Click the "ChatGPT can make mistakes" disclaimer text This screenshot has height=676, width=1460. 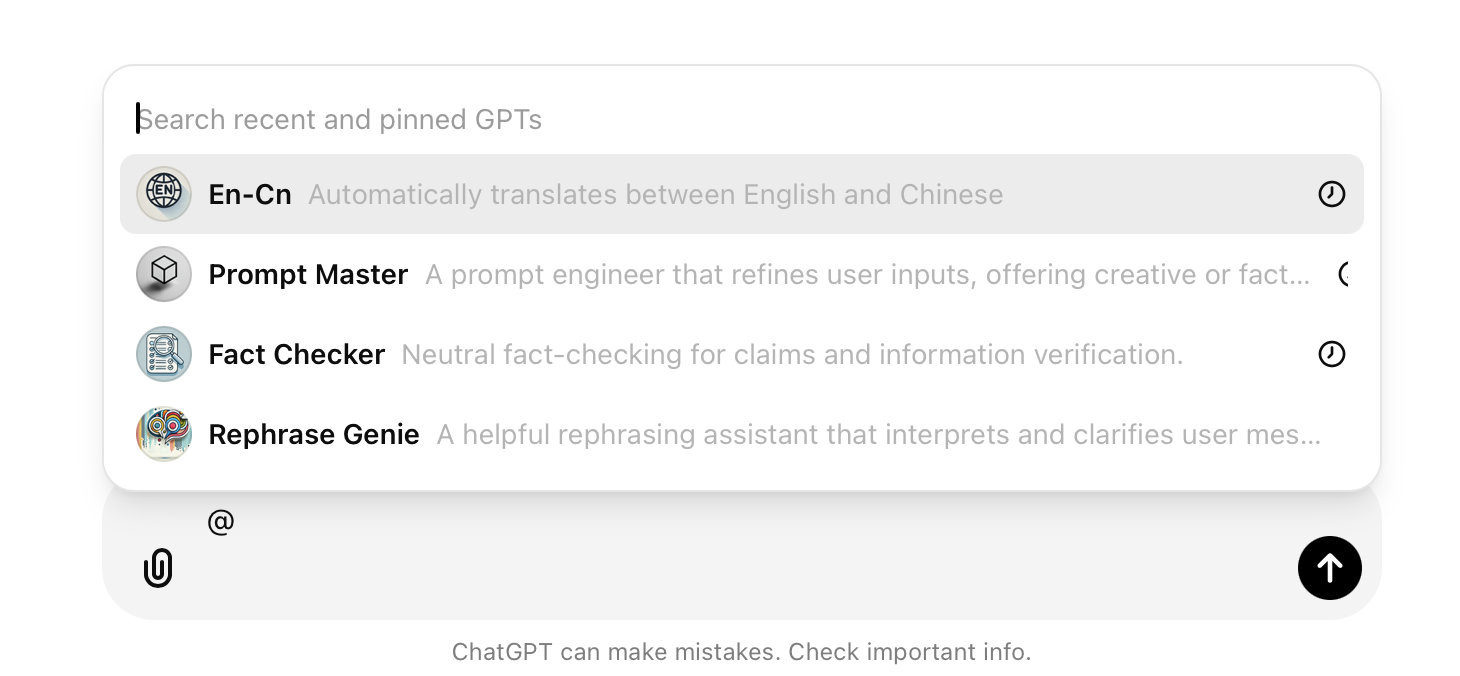click(741, 652)
